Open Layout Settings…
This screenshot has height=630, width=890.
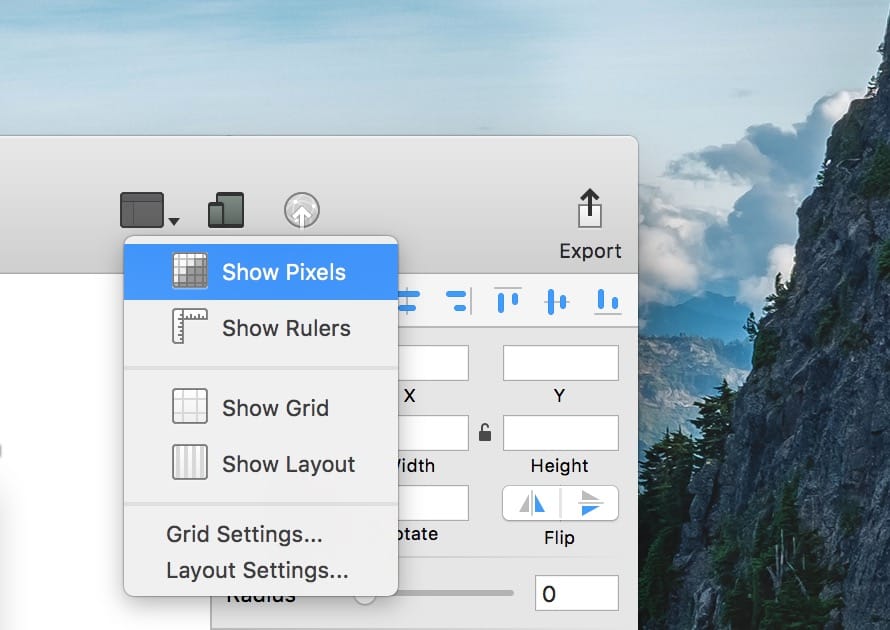[257, 570]
